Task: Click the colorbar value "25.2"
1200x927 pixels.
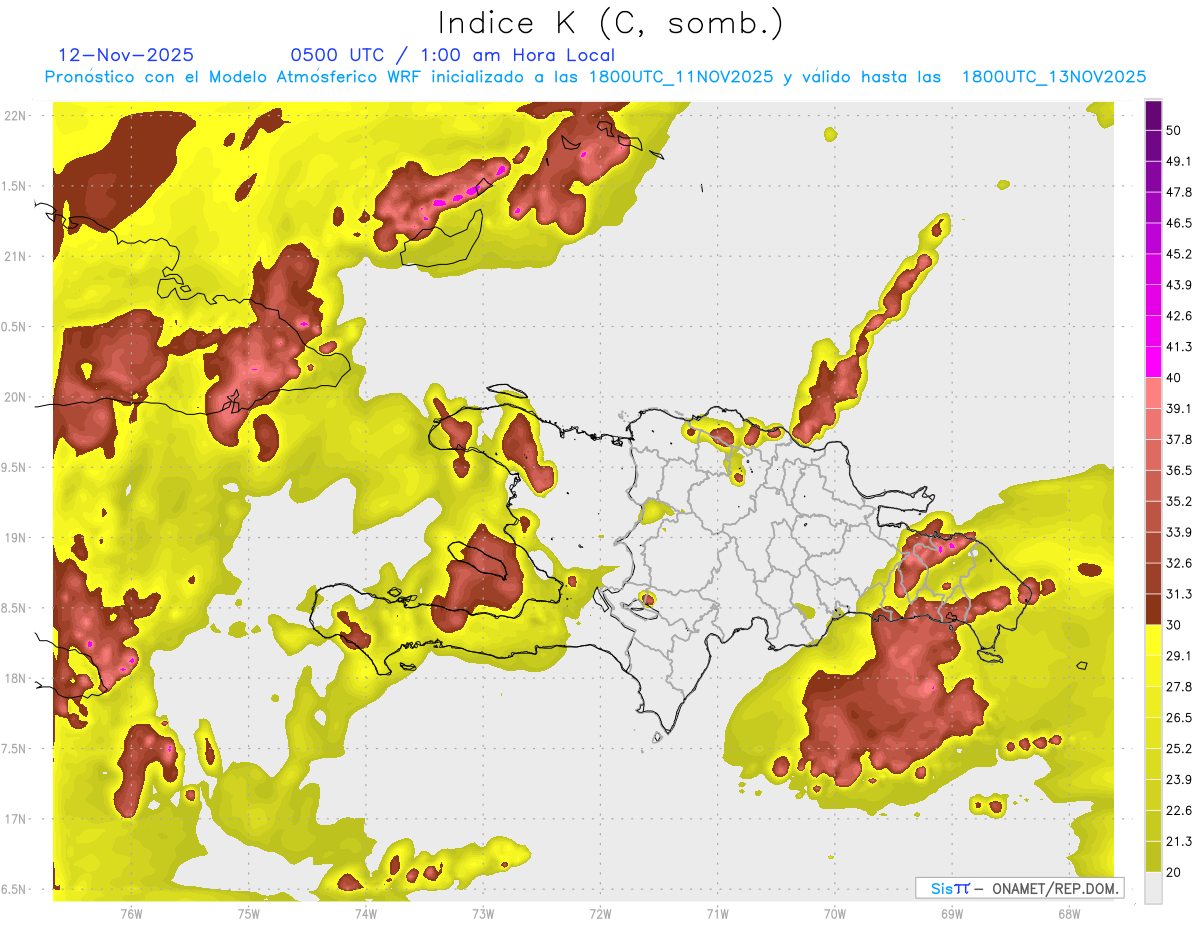Action: 1179,748
